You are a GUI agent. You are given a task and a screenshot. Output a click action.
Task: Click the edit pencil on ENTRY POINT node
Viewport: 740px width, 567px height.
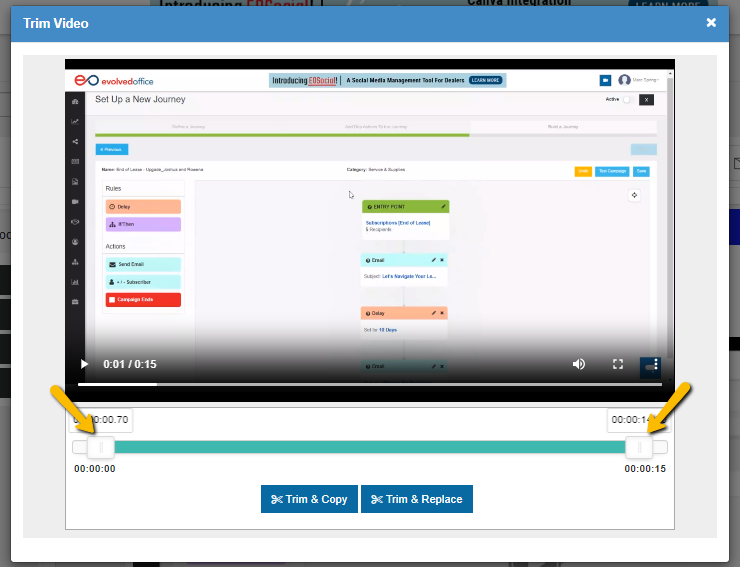coord(443,206)
